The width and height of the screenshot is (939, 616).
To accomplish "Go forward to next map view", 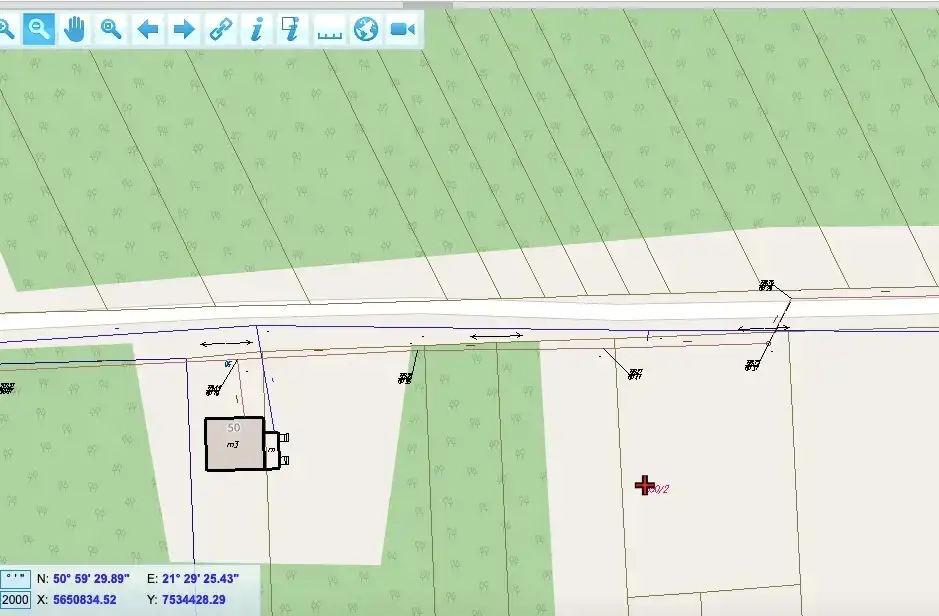I will tap(184, 29).
